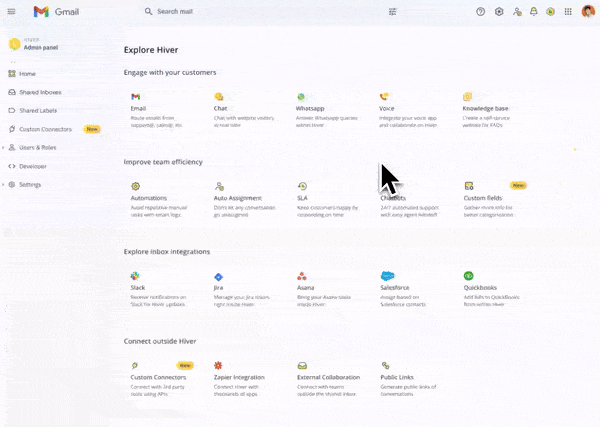Open the Gmail main menu hamburger

point(12,11)
